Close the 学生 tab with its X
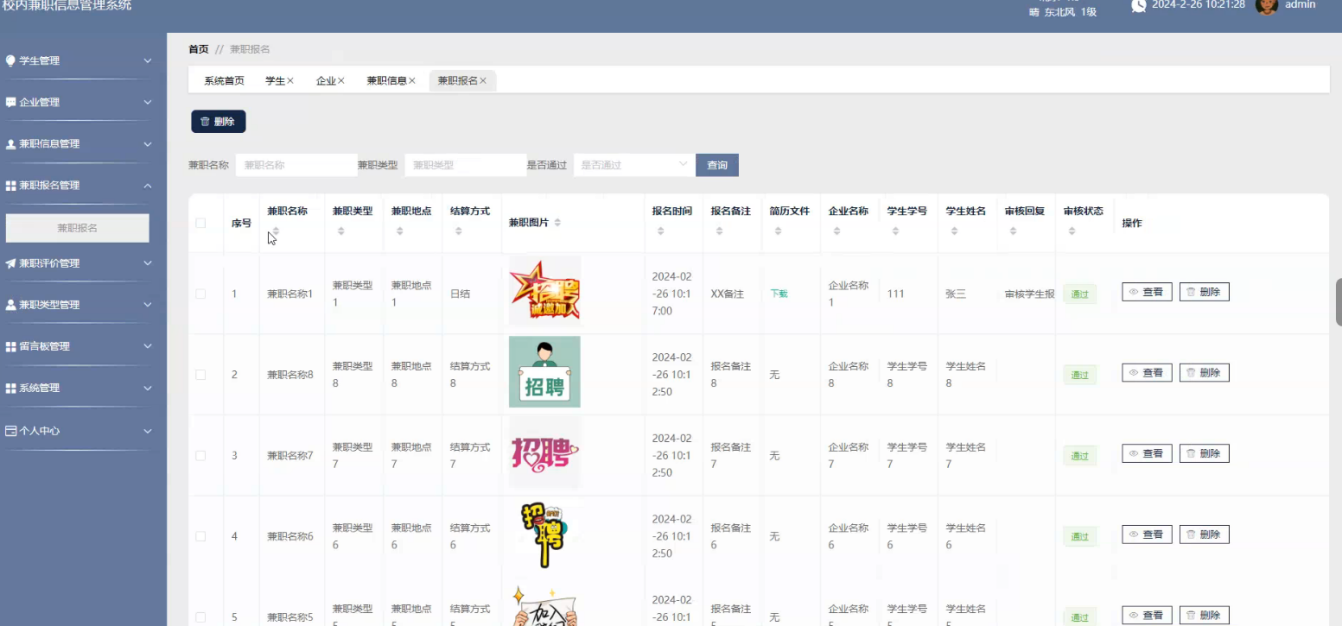This screenshot has height=626, width=1342. point(291,81)
